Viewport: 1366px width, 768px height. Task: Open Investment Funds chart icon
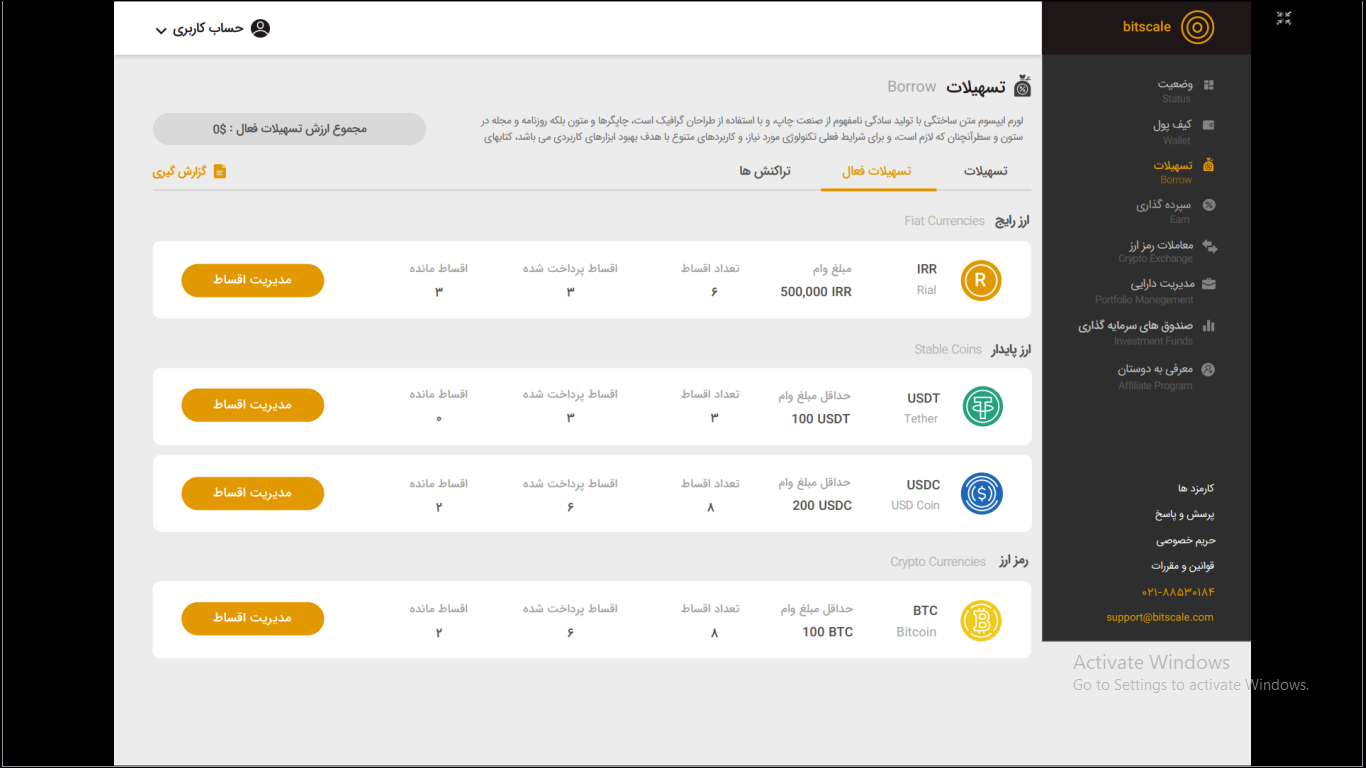coord(1208,326)
